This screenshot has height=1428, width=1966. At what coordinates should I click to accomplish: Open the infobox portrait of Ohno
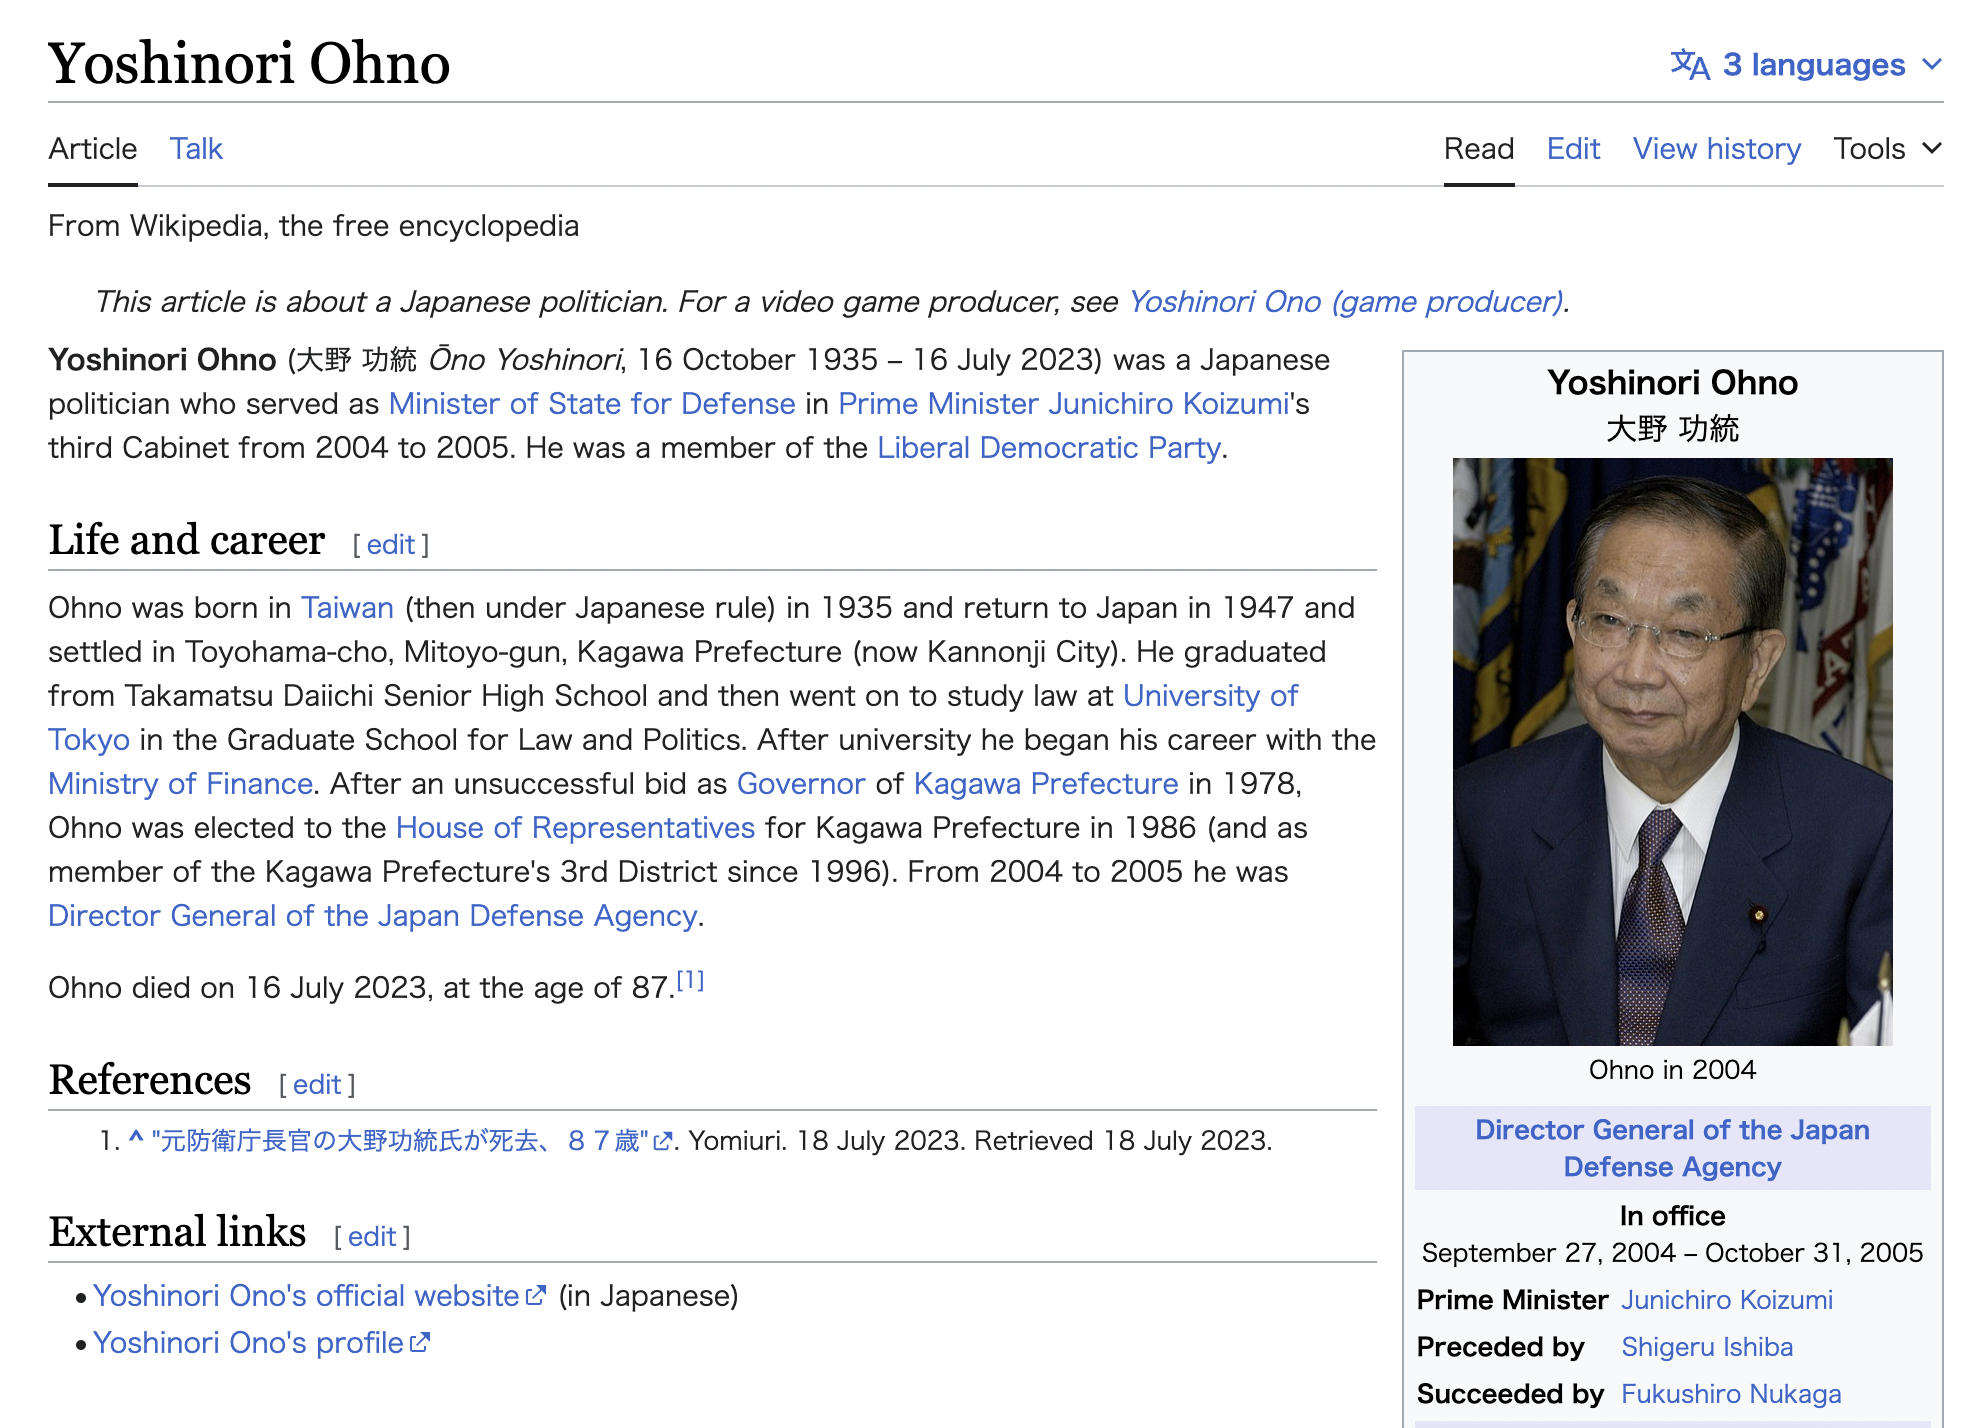pyautogui.click(x=1672, y=752)
